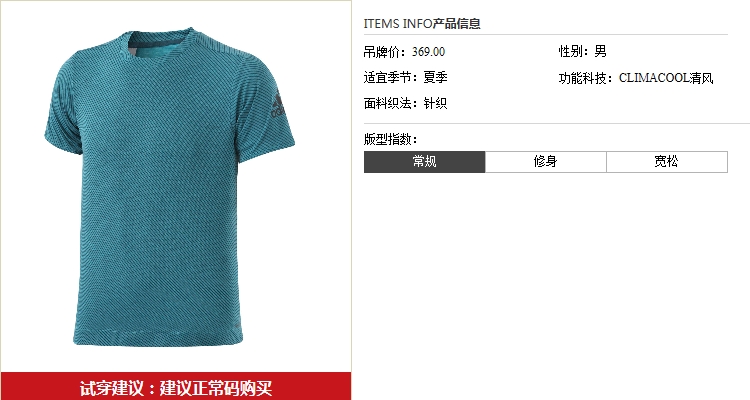Viewport: 750px width, 400px height.
Task: Click the 版型指数 label
Action: click(x=390, y=139)
